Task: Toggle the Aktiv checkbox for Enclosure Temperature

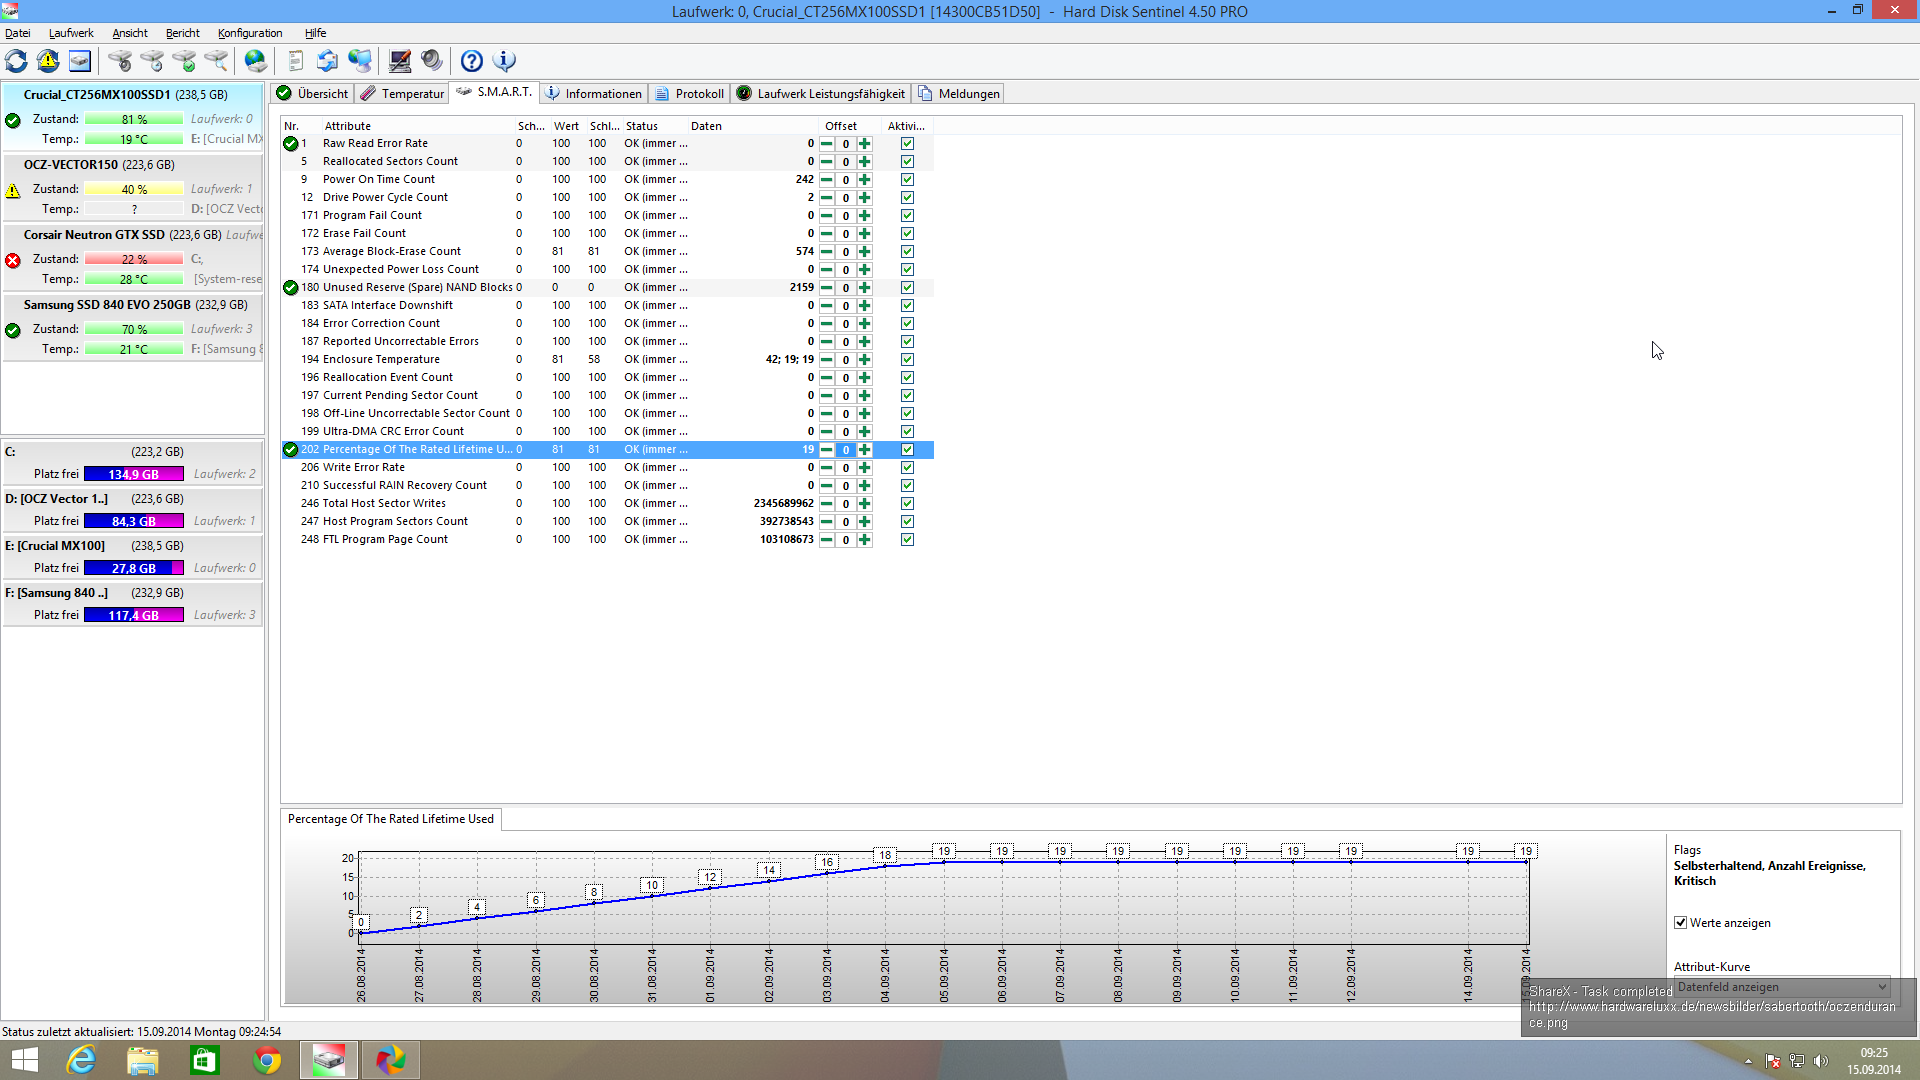Action: click(x=907, y=360)
